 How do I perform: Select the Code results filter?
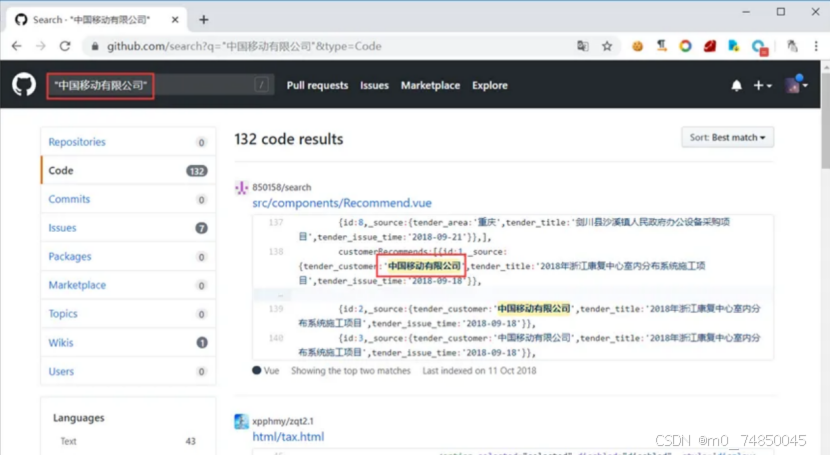(x=128, y=171)
